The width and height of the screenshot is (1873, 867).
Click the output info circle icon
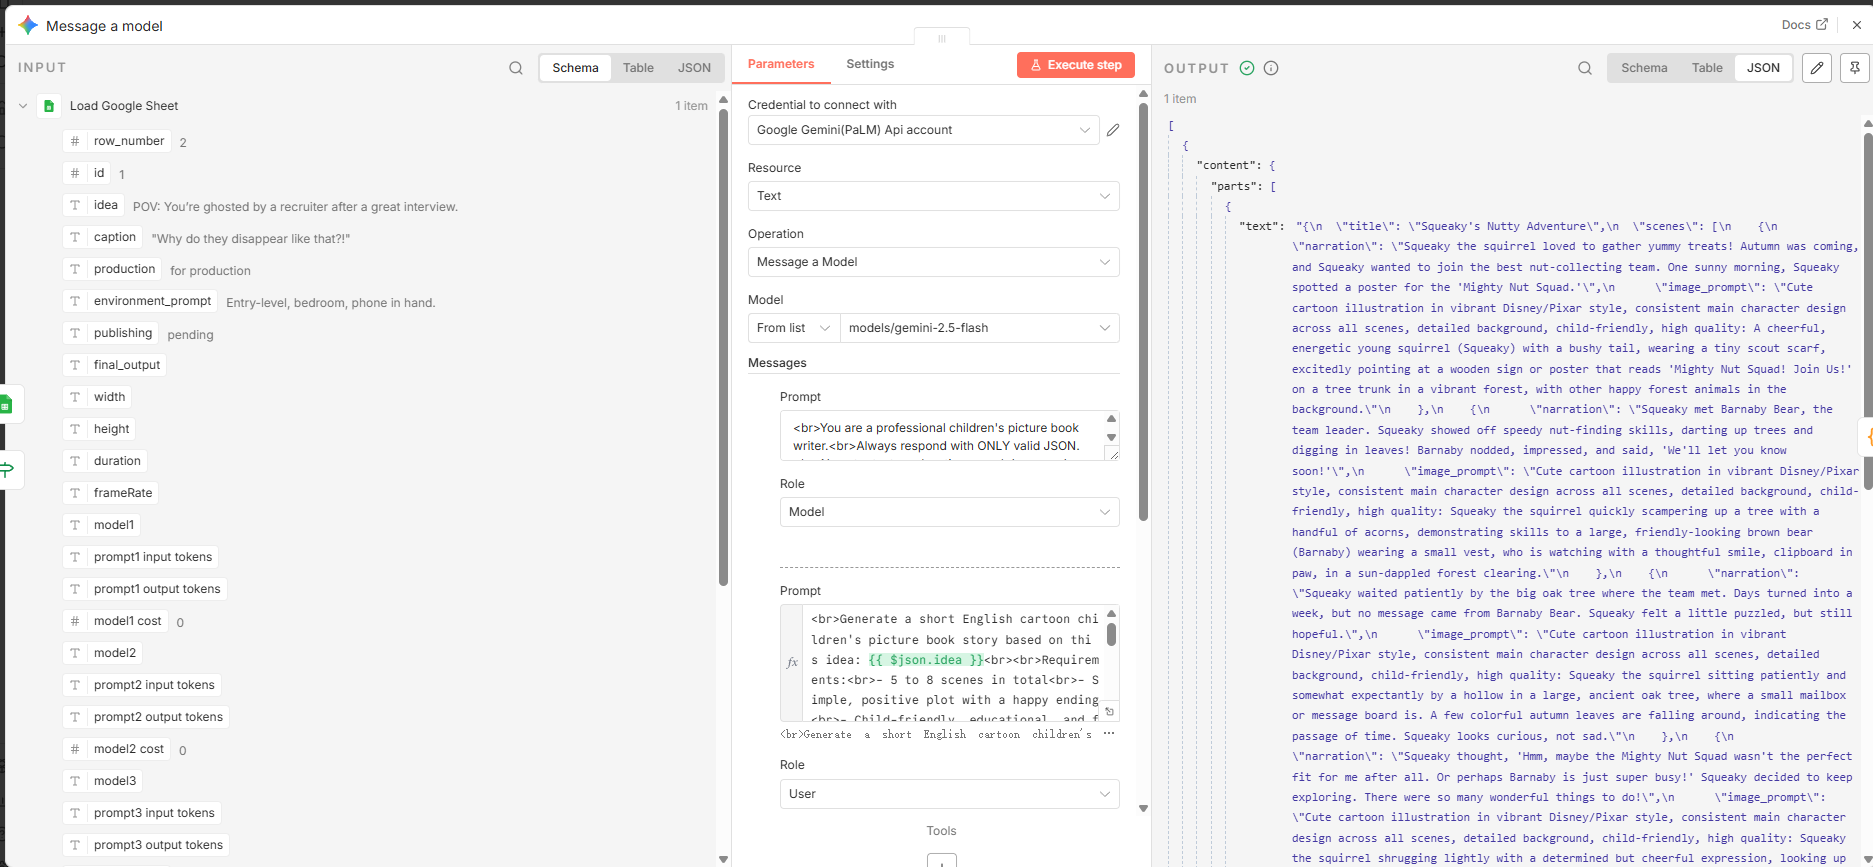1271,68
